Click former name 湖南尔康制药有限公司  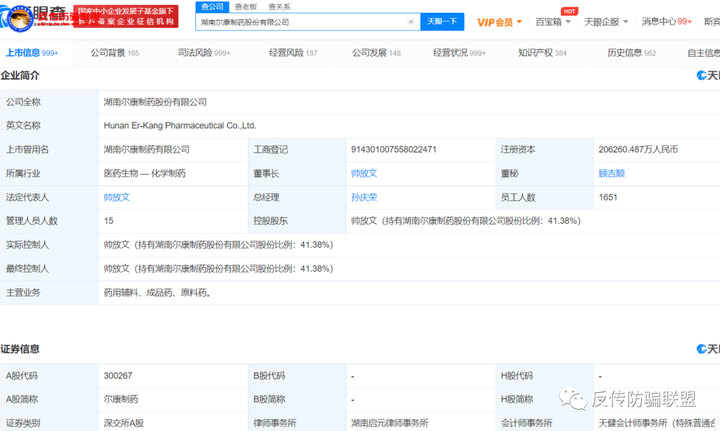(146, 150)
